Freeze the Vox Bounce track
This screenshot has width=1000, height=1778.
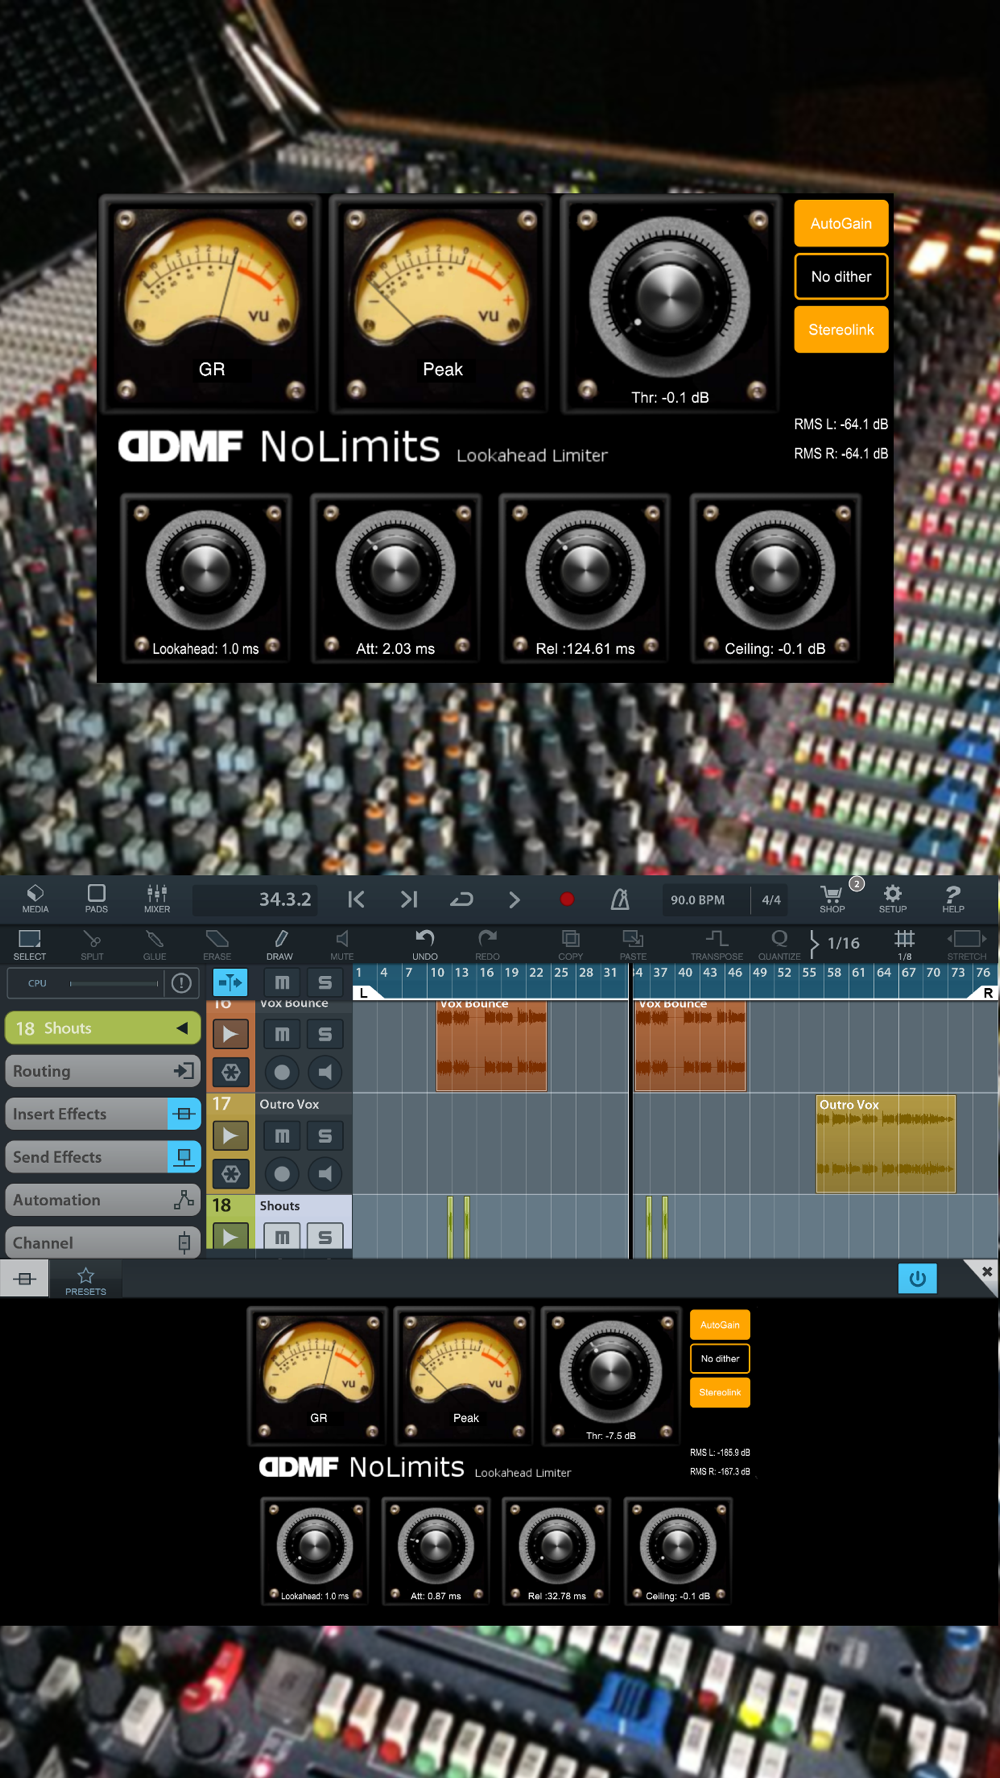[x=230, y=1072]
